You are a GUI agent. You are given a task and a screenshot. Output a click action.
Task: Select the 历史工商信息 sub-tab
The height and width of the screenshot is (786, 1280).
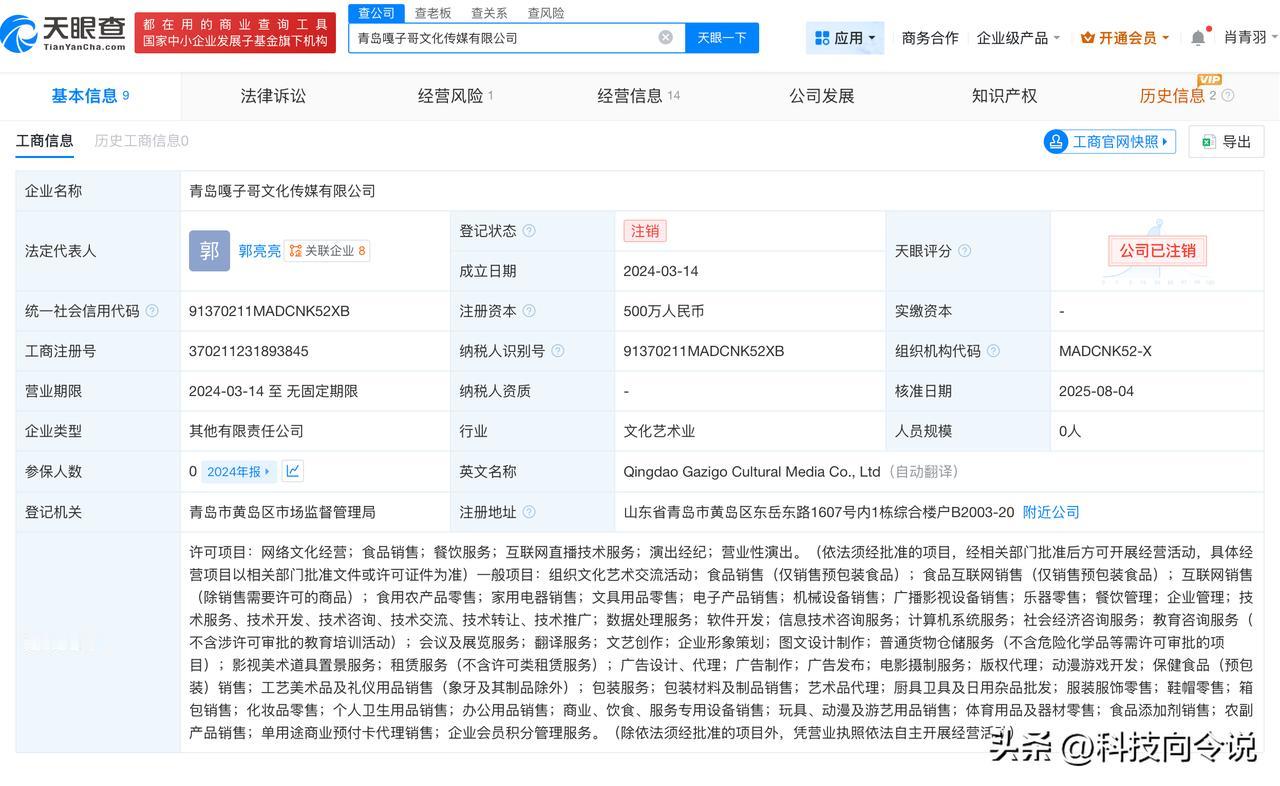pos(141,141)
